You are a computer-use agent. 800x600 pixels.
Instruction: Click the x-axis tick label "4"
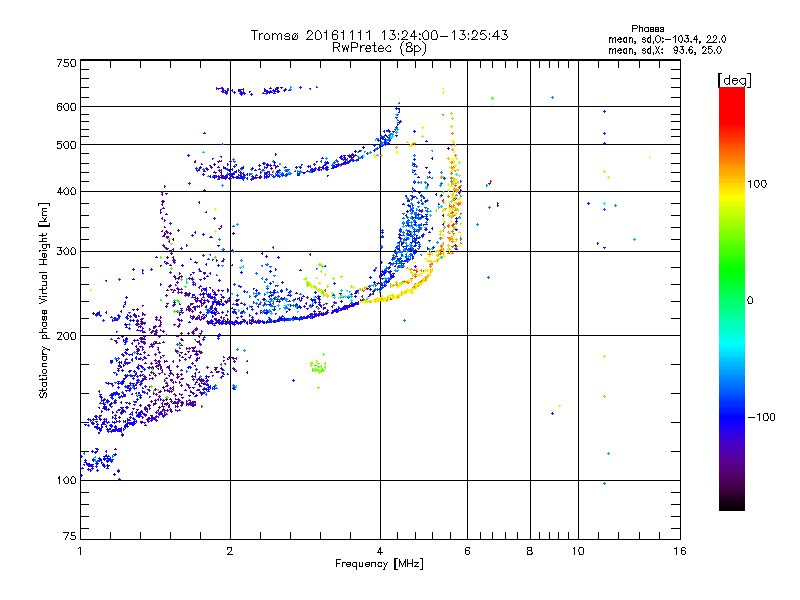[380, 551]
